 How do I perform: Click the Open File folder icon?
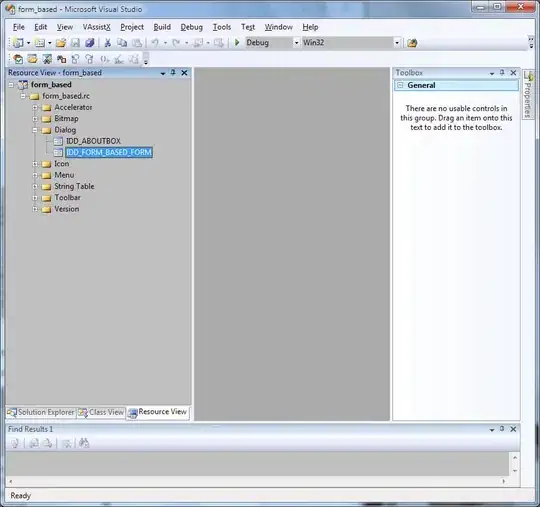point(61,43)
